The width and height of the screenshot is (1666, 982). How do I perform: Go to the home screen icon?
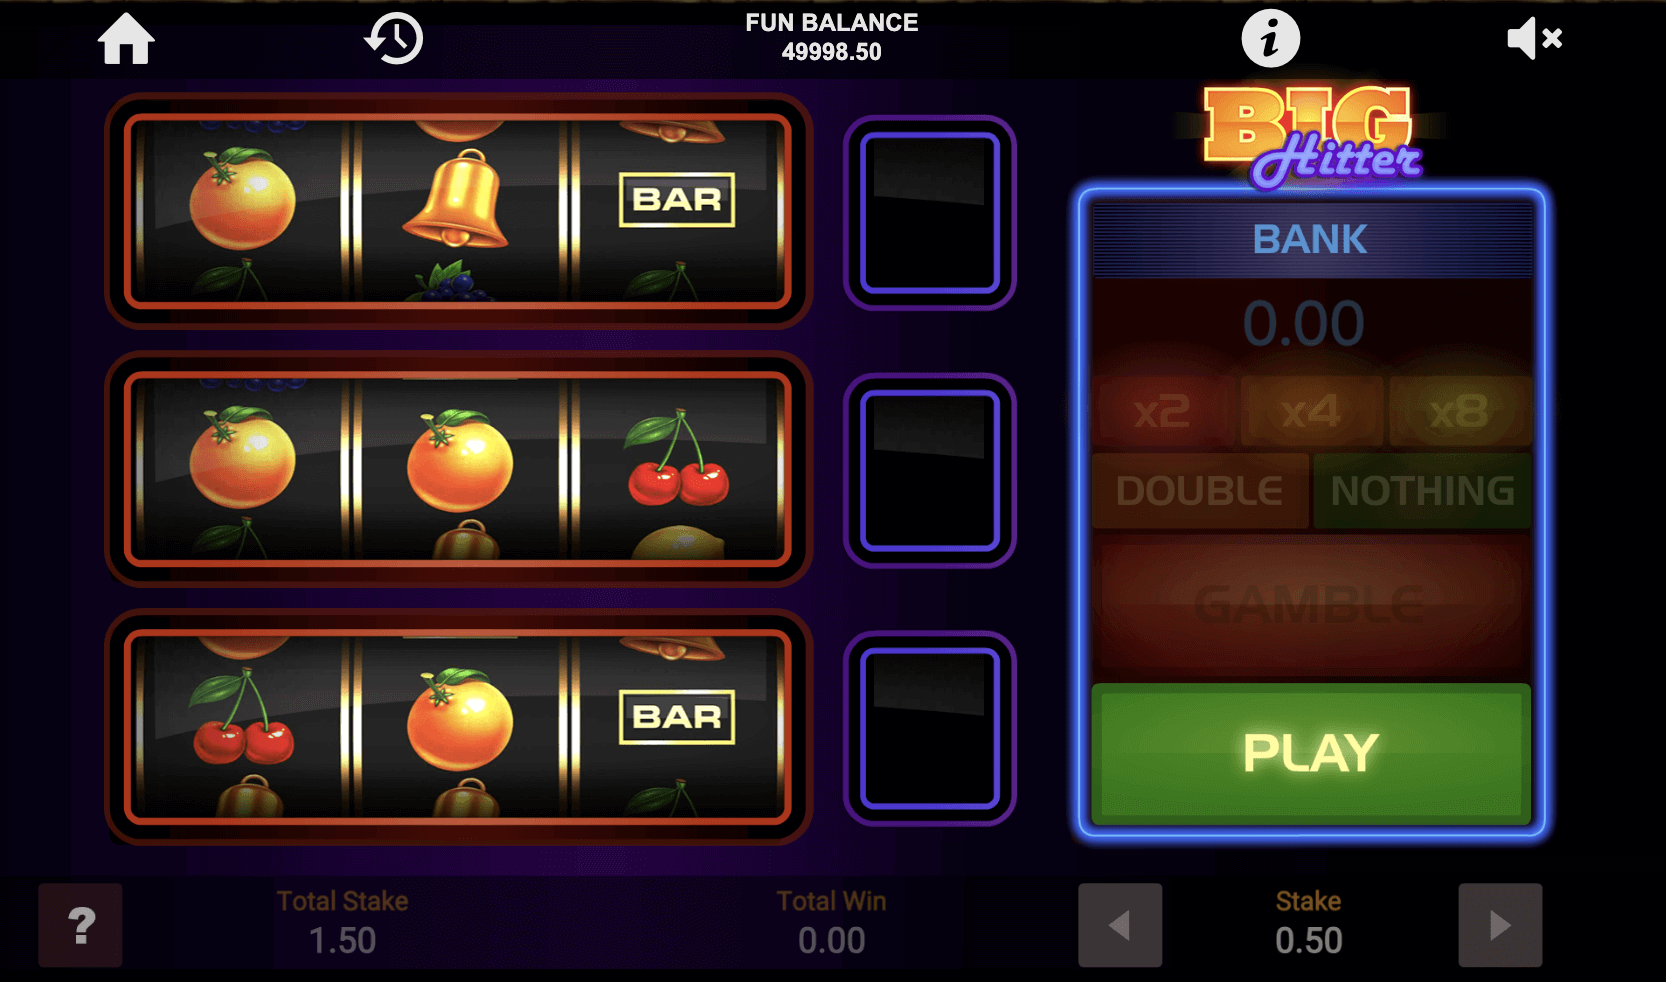(126, 40)
